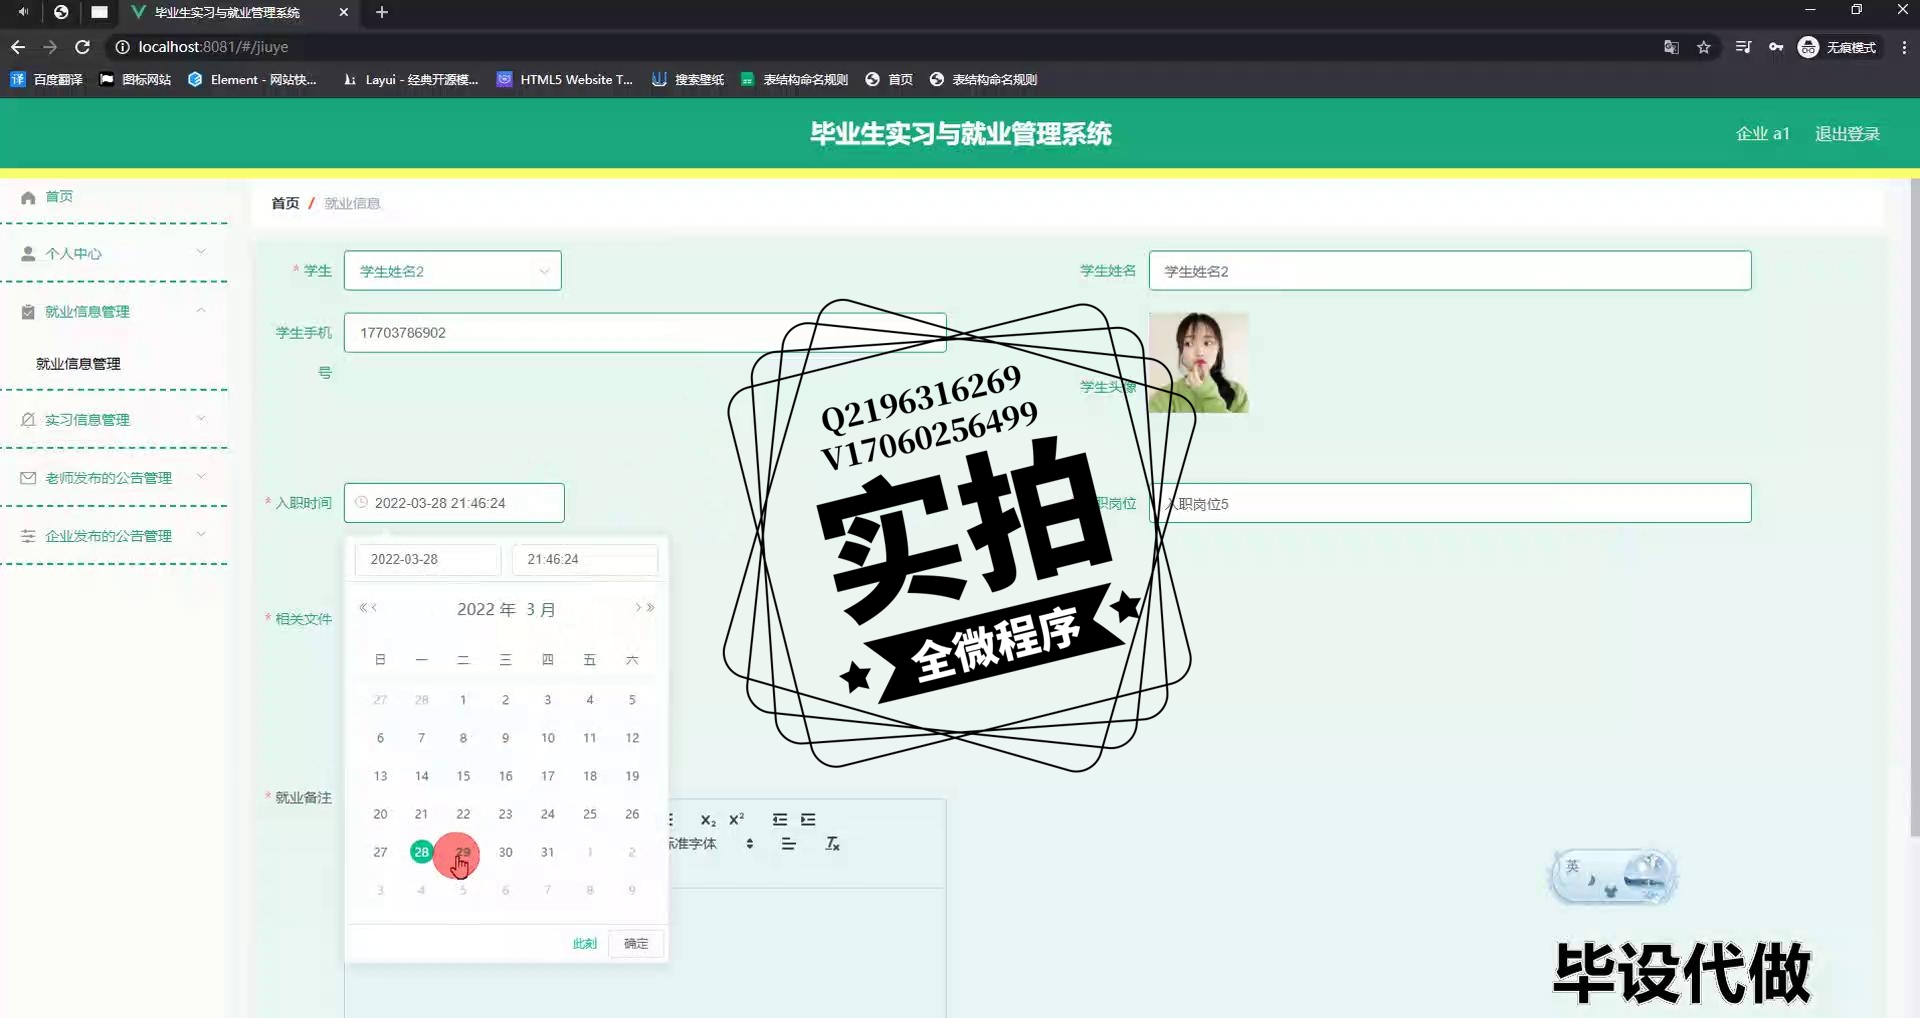The width and height of the screenshot is (1920, 1018).
Task: Go to next month in date picker
Action: (638, 608)
